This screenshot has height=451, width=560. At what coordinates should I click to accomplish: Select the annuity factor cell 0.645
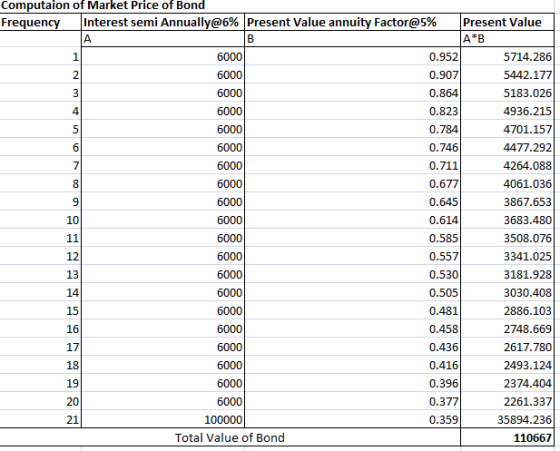(x=352, y=202)
